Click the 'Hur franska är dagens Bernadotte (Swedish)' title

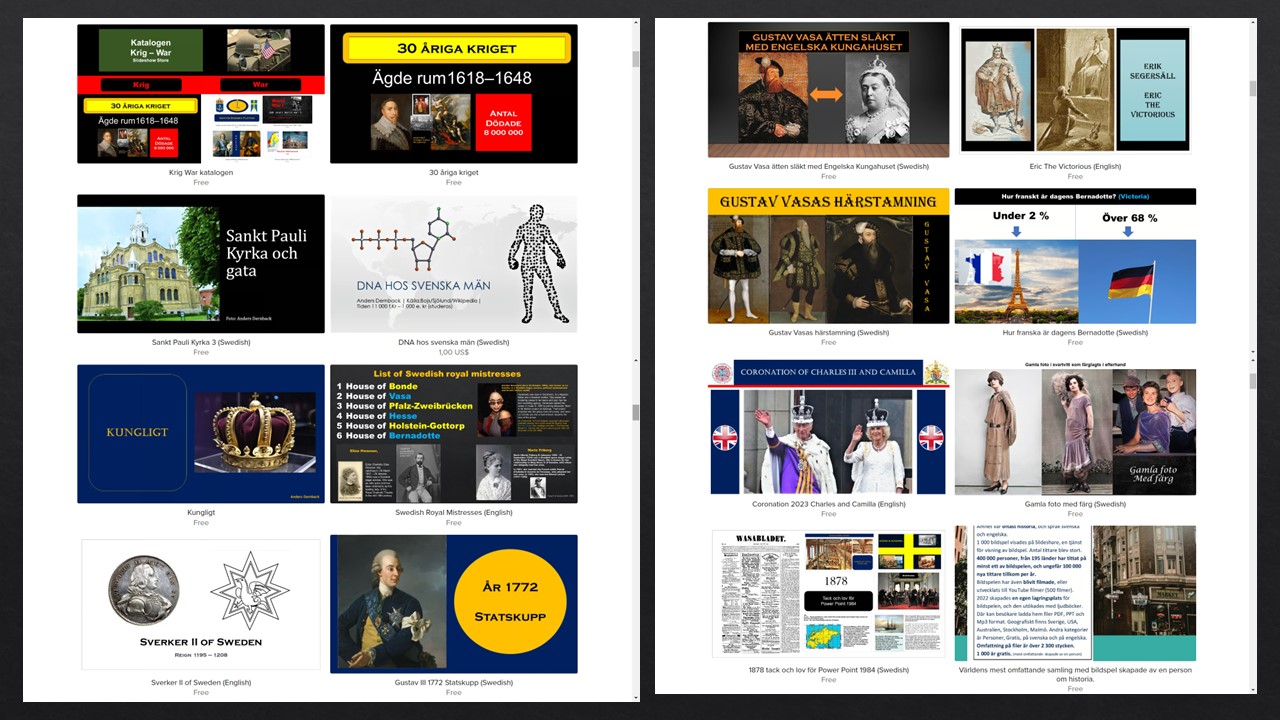click(x=1075, y=332)
